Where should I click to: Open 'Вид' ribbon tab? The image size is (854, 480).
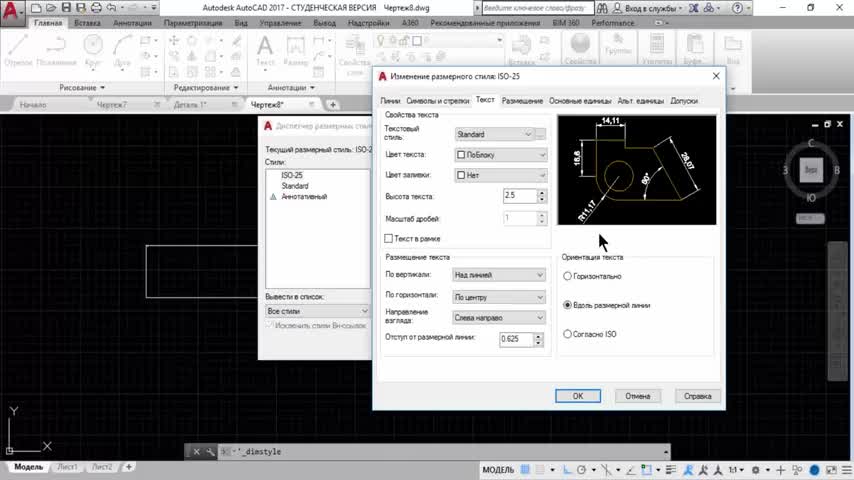pos(241,23)
